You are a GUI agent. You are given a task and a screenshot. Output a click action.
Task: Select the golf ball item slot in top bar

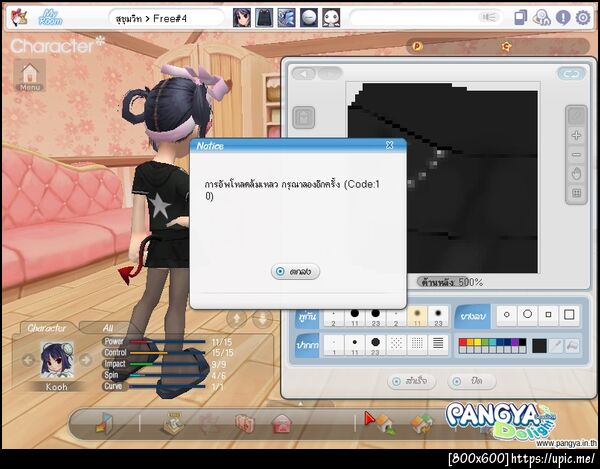click(309, 18)
